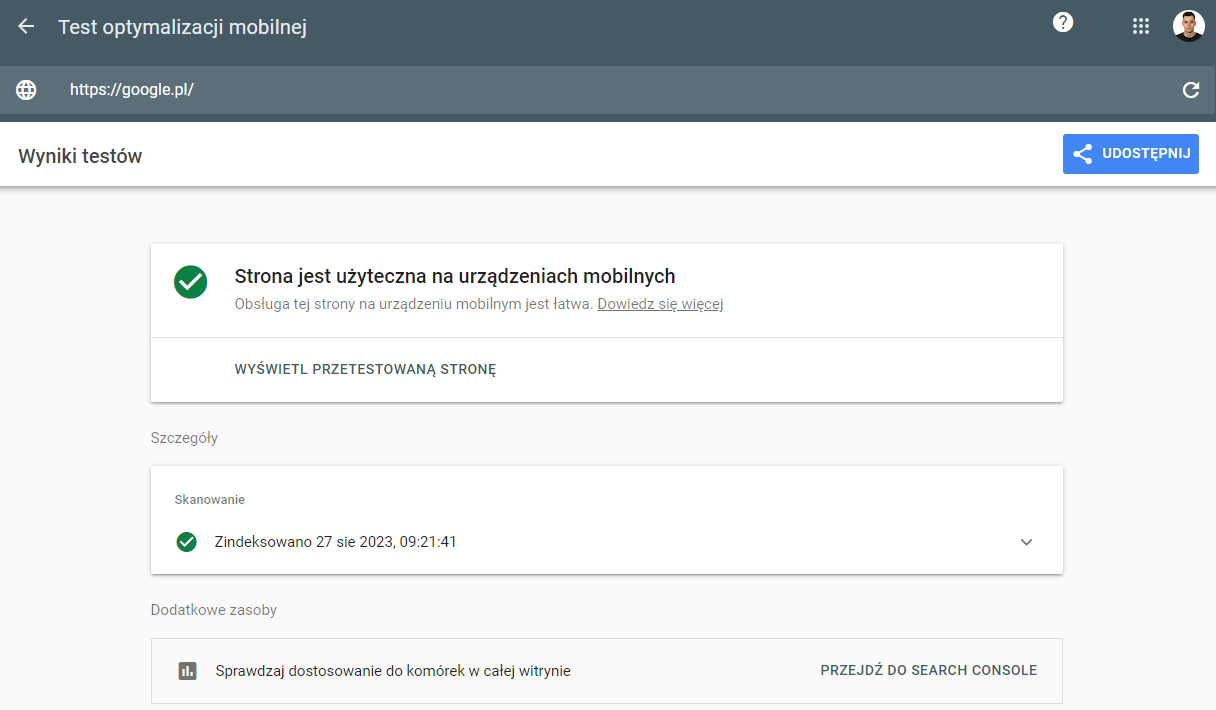Click PRZEJDŹ DO SEARCH CONSOLE
Image resolution: width=1216 pixels, height=710 pixels.
(x=928, y=671)
